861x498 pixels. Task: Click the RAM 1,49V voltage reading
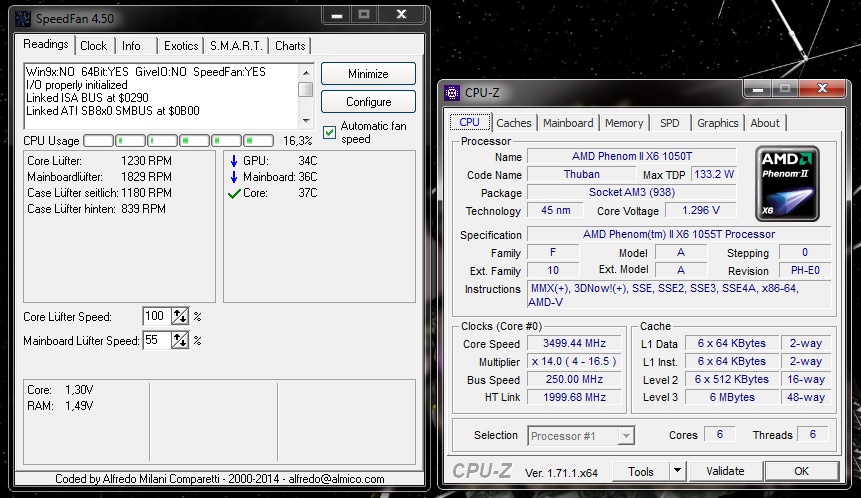[x=60, y=406]
